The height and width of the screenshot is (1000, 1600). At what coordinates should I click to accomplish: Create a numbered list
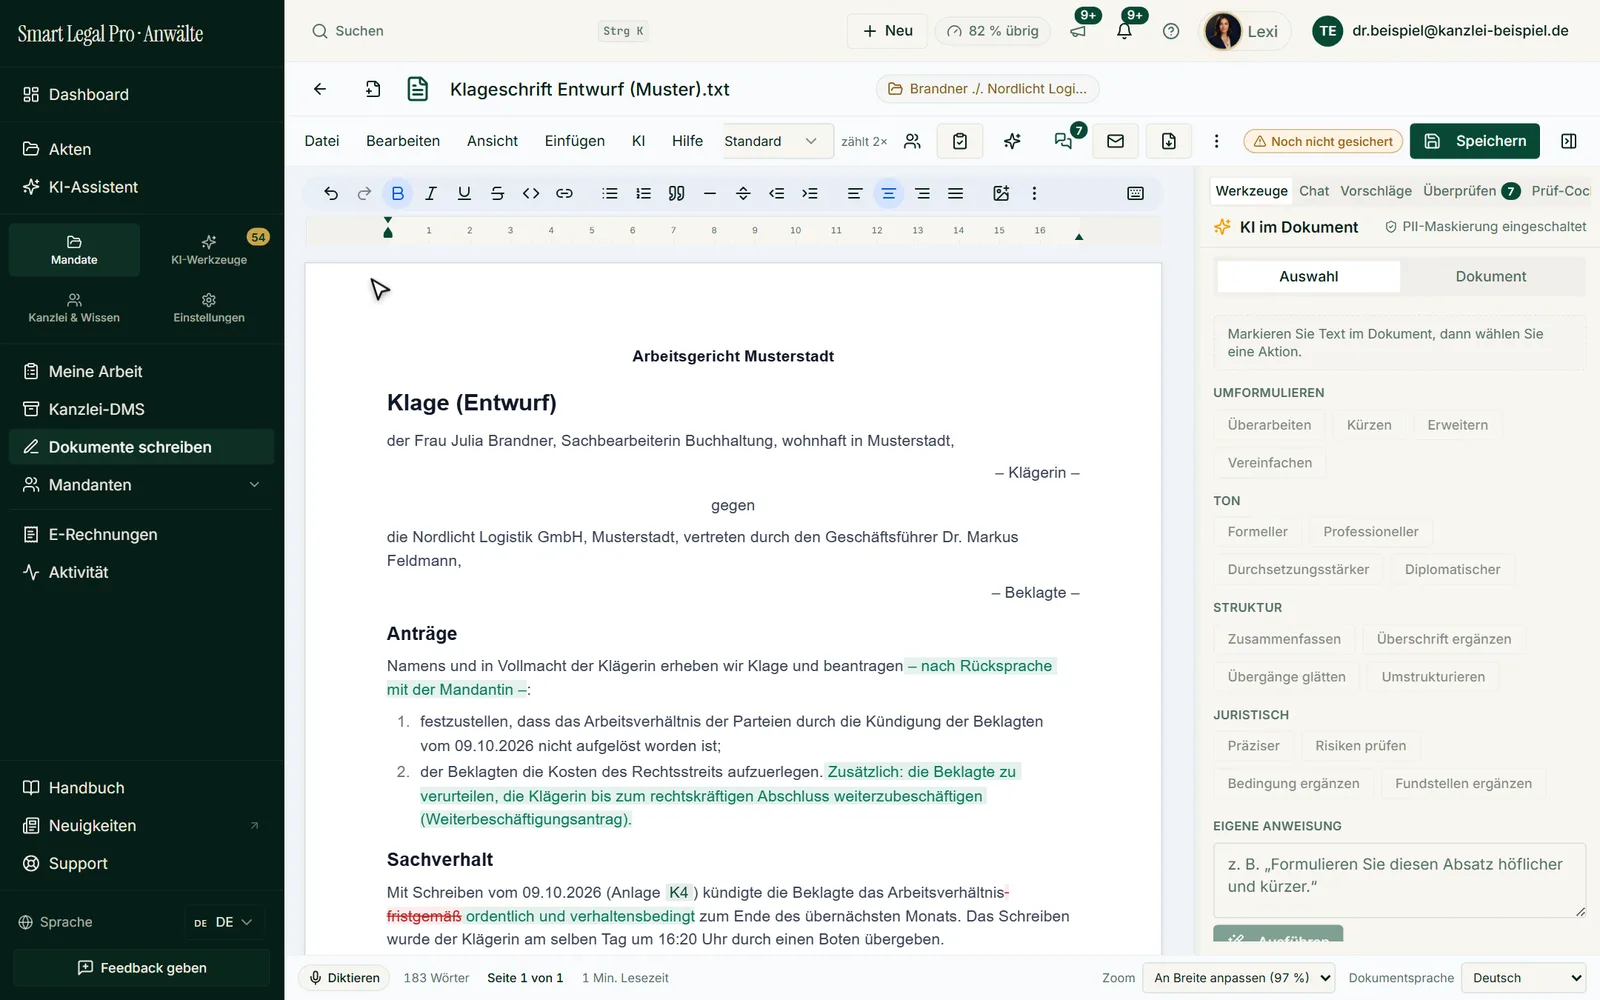coord(643,194)
